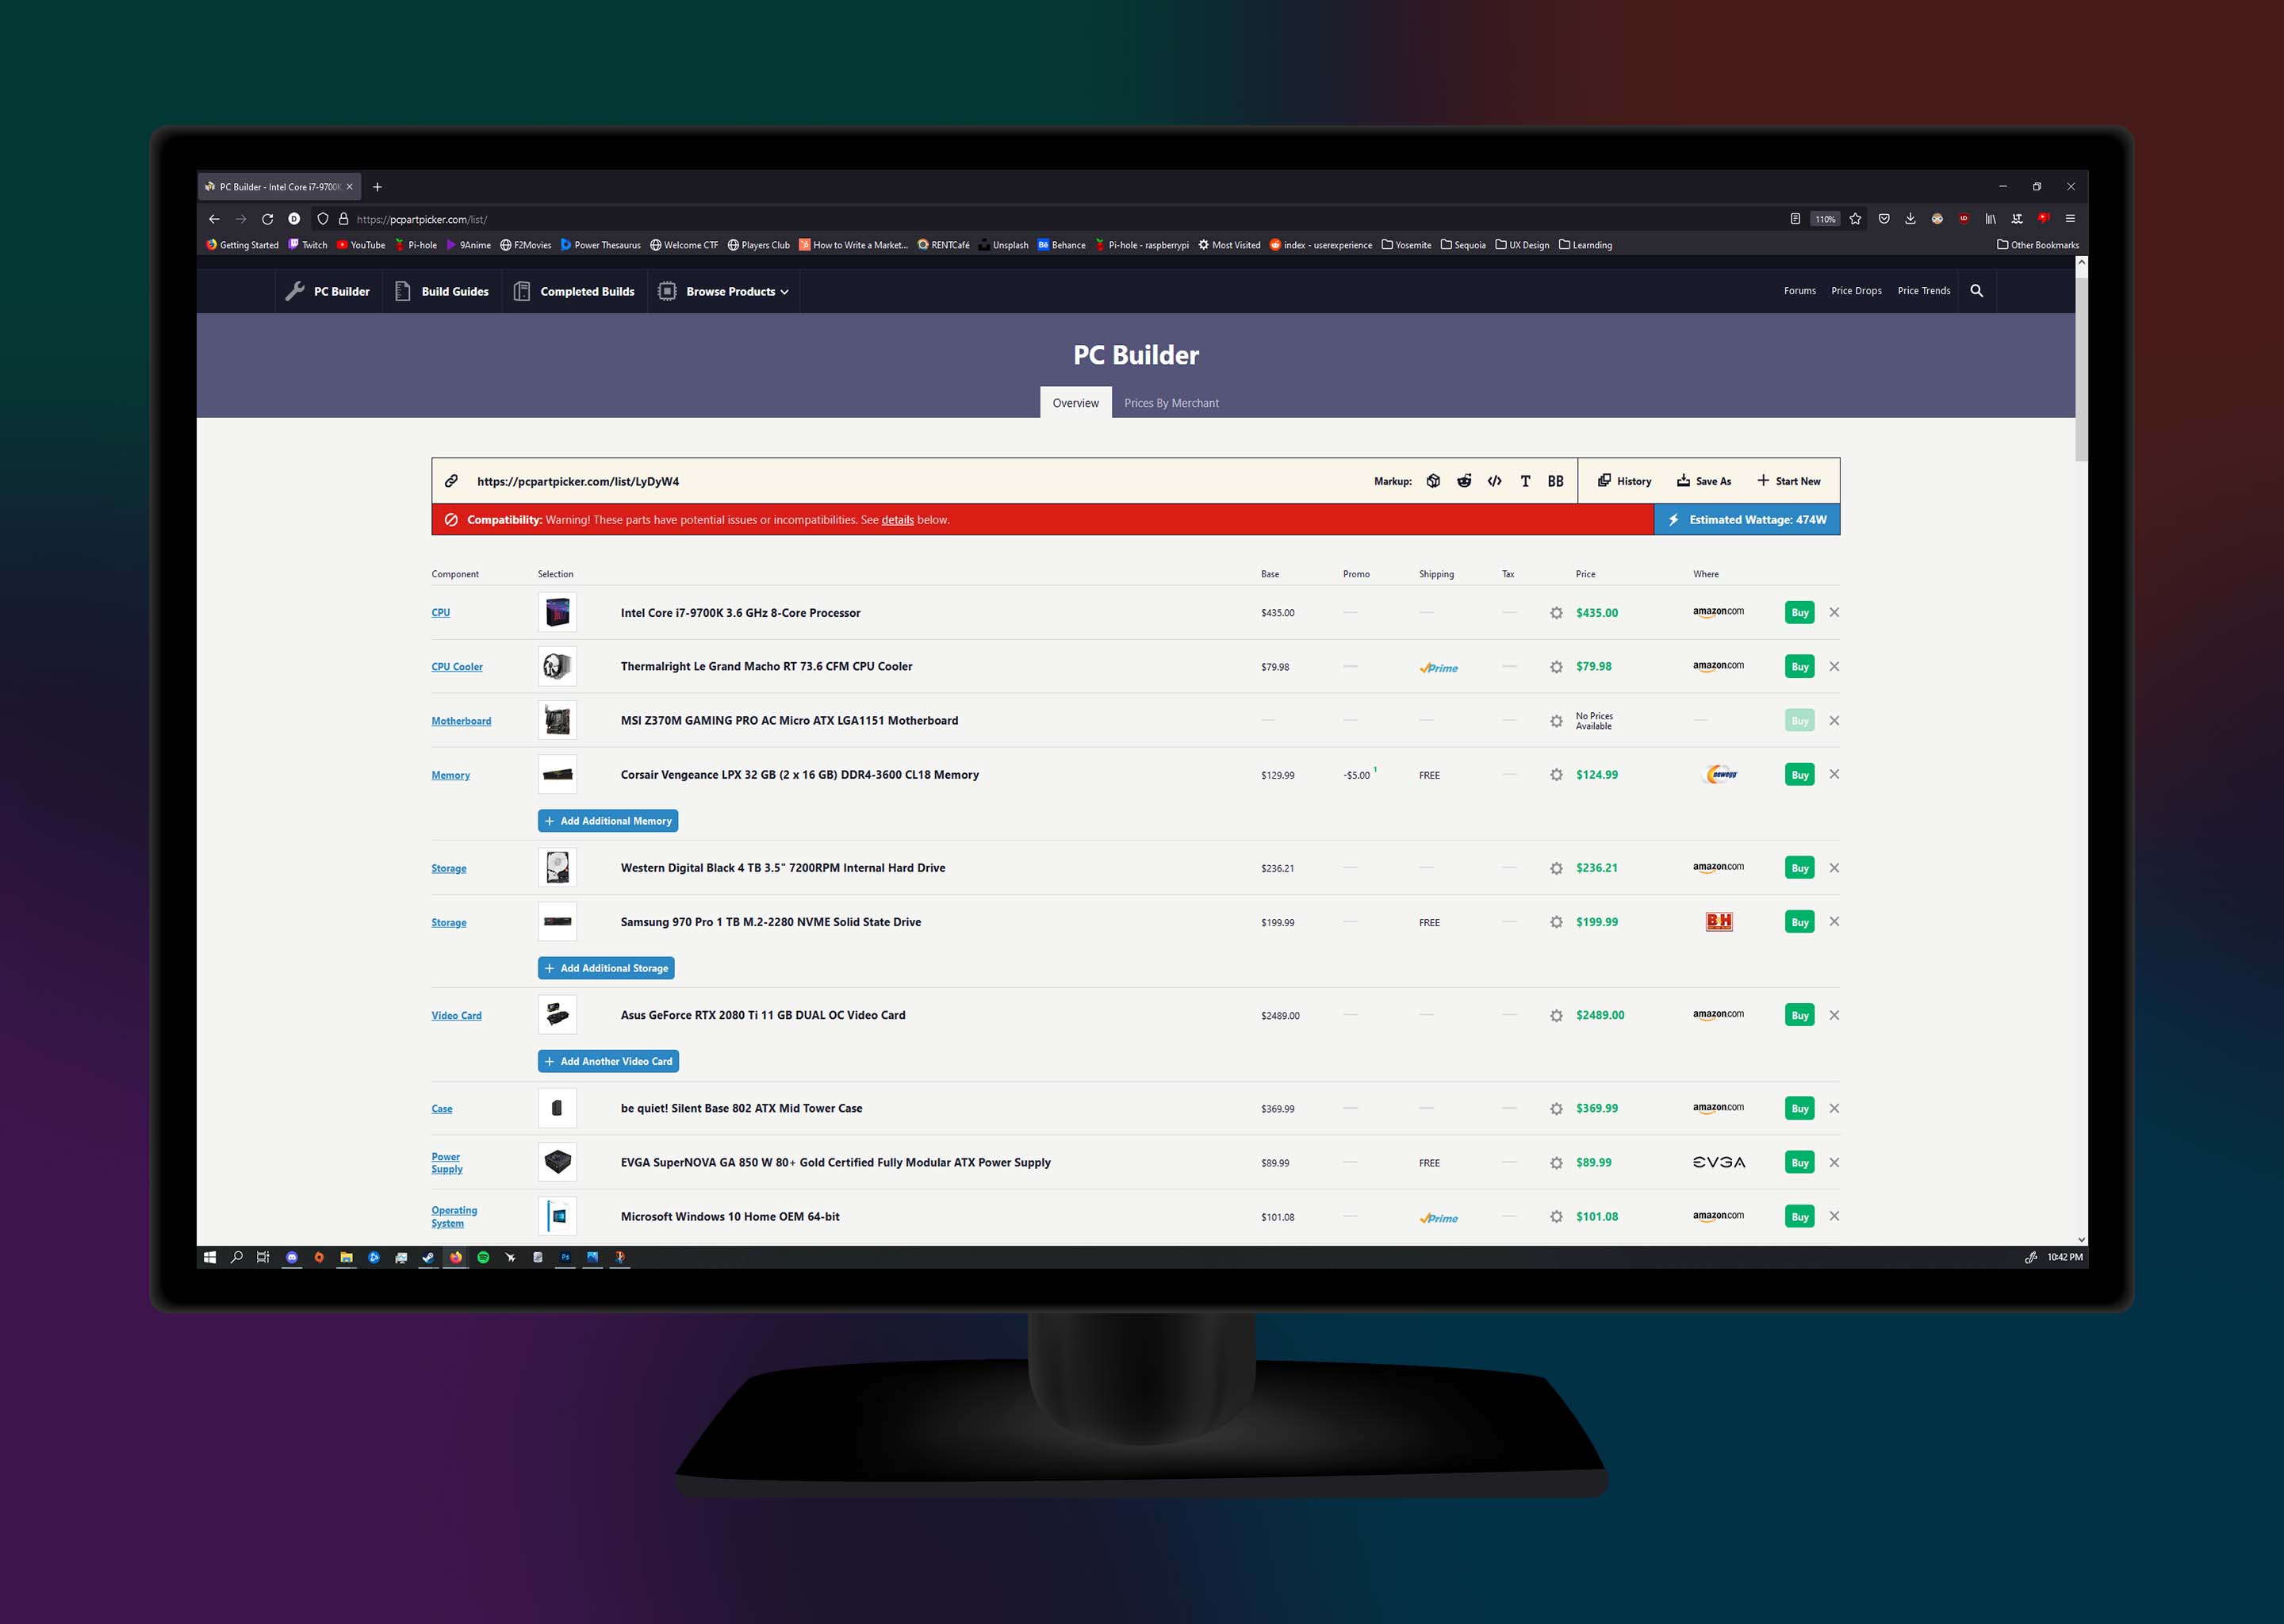Delete the Samsung 970 Pro storage row
2284x1624 pixels.
pos(1834,921)
